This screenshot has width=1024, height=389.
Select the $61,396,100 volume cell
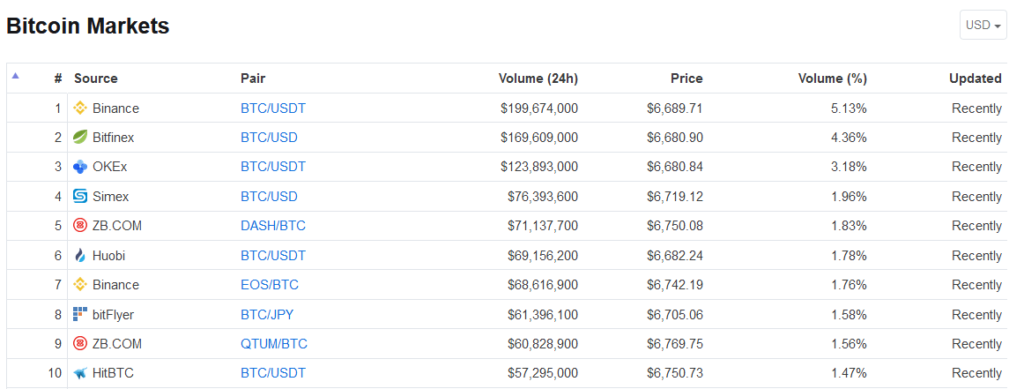click(543, 314)
